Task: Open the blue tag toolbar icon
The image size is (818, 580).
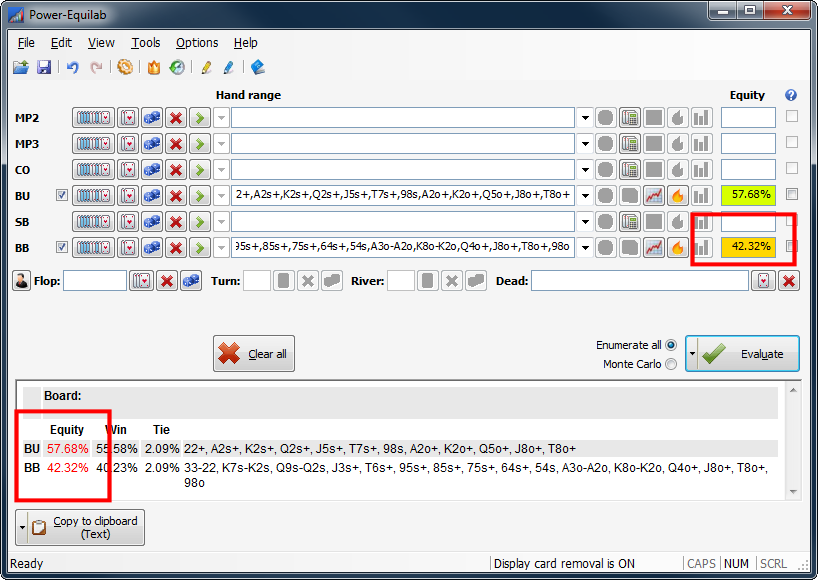Action: (x=258, y=67)
